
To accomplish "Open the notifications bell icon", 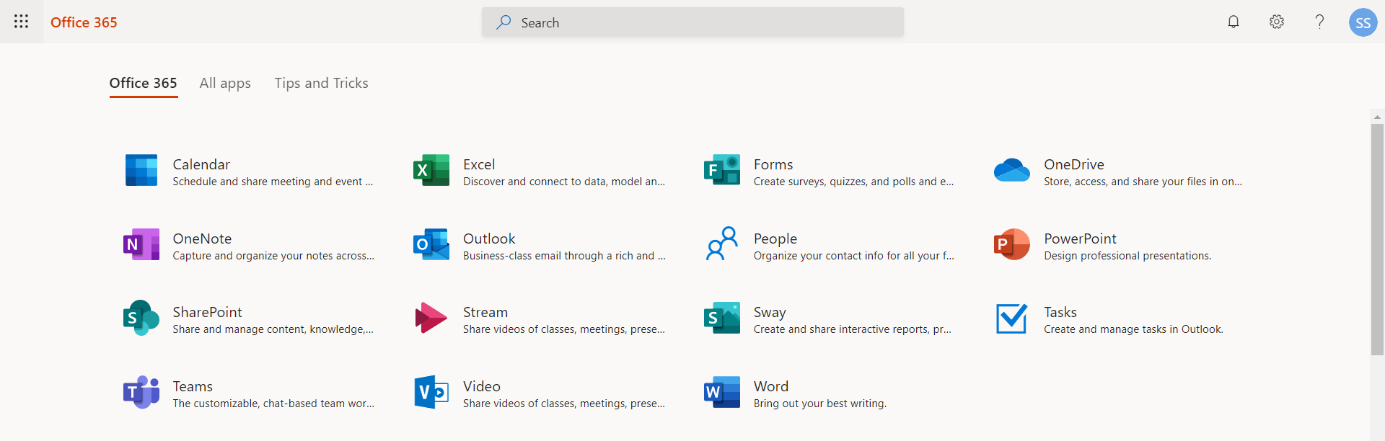I will 1233,22.
